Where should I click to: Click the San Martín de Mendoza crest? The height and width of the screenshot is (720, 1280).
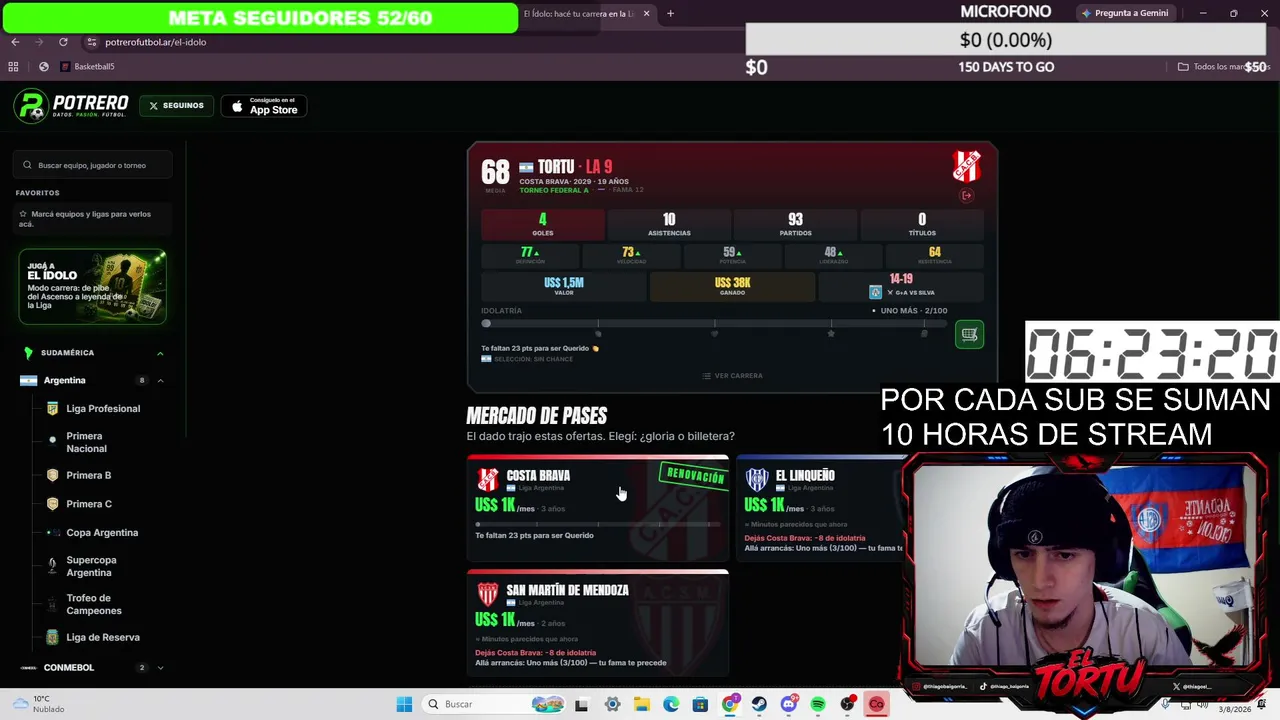click(x=488, y=594)
